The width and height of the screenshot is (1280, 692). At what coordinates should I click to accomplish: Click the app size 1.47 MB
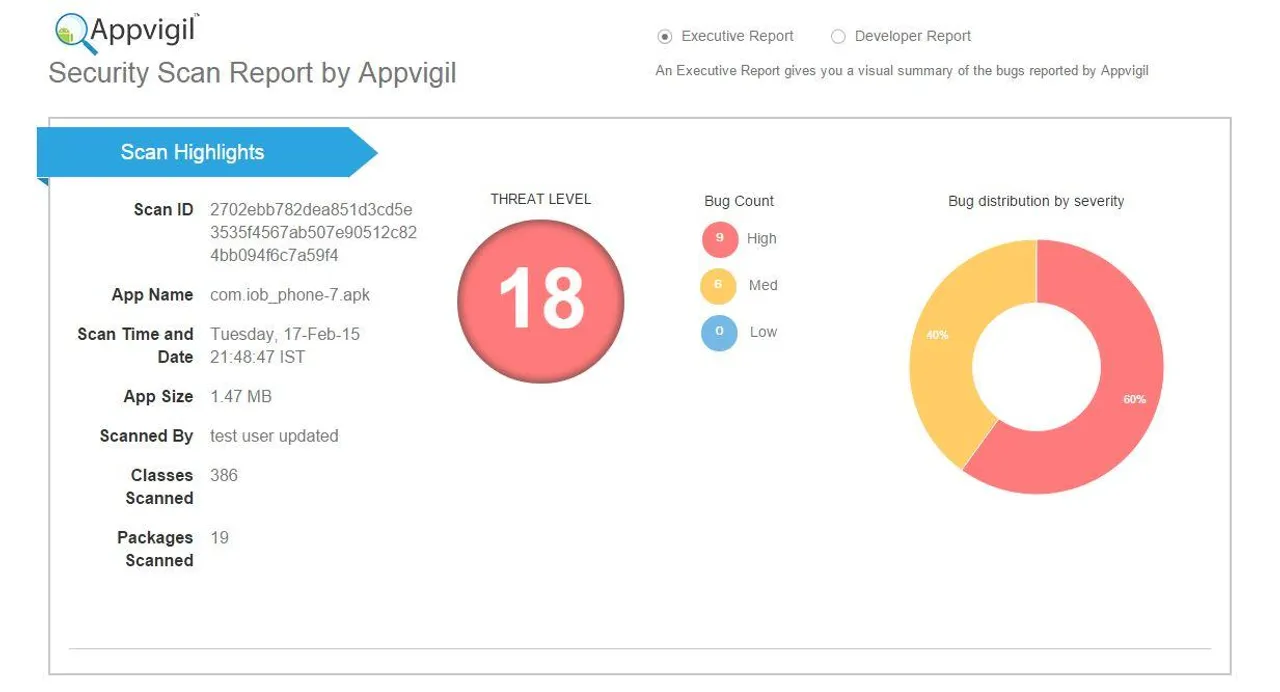tap(241, 397)
